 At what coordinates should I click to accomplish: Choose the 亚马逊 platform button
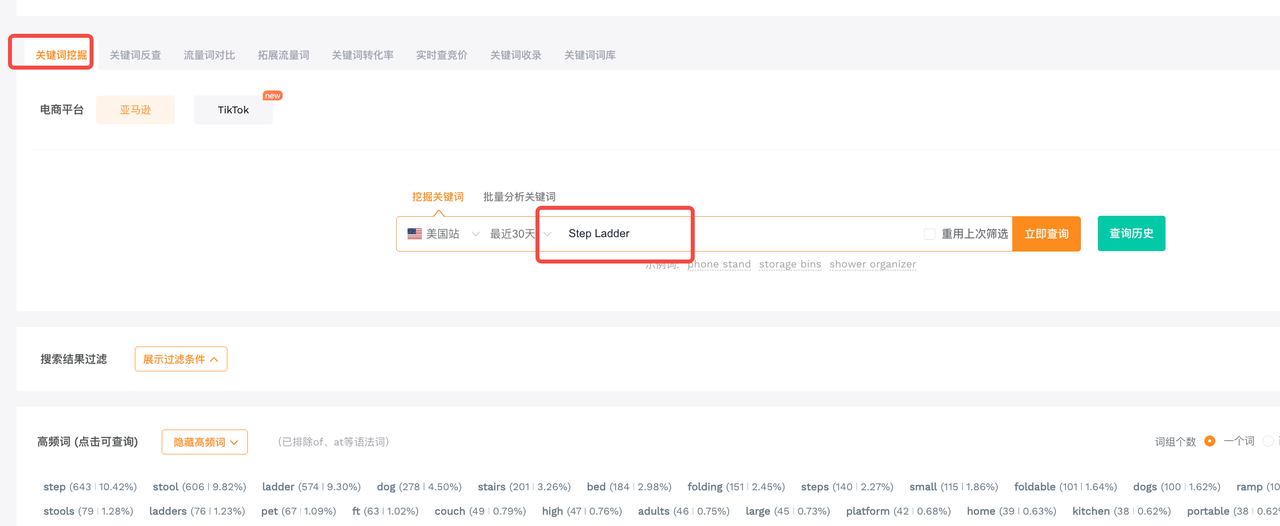coord(135,110)
